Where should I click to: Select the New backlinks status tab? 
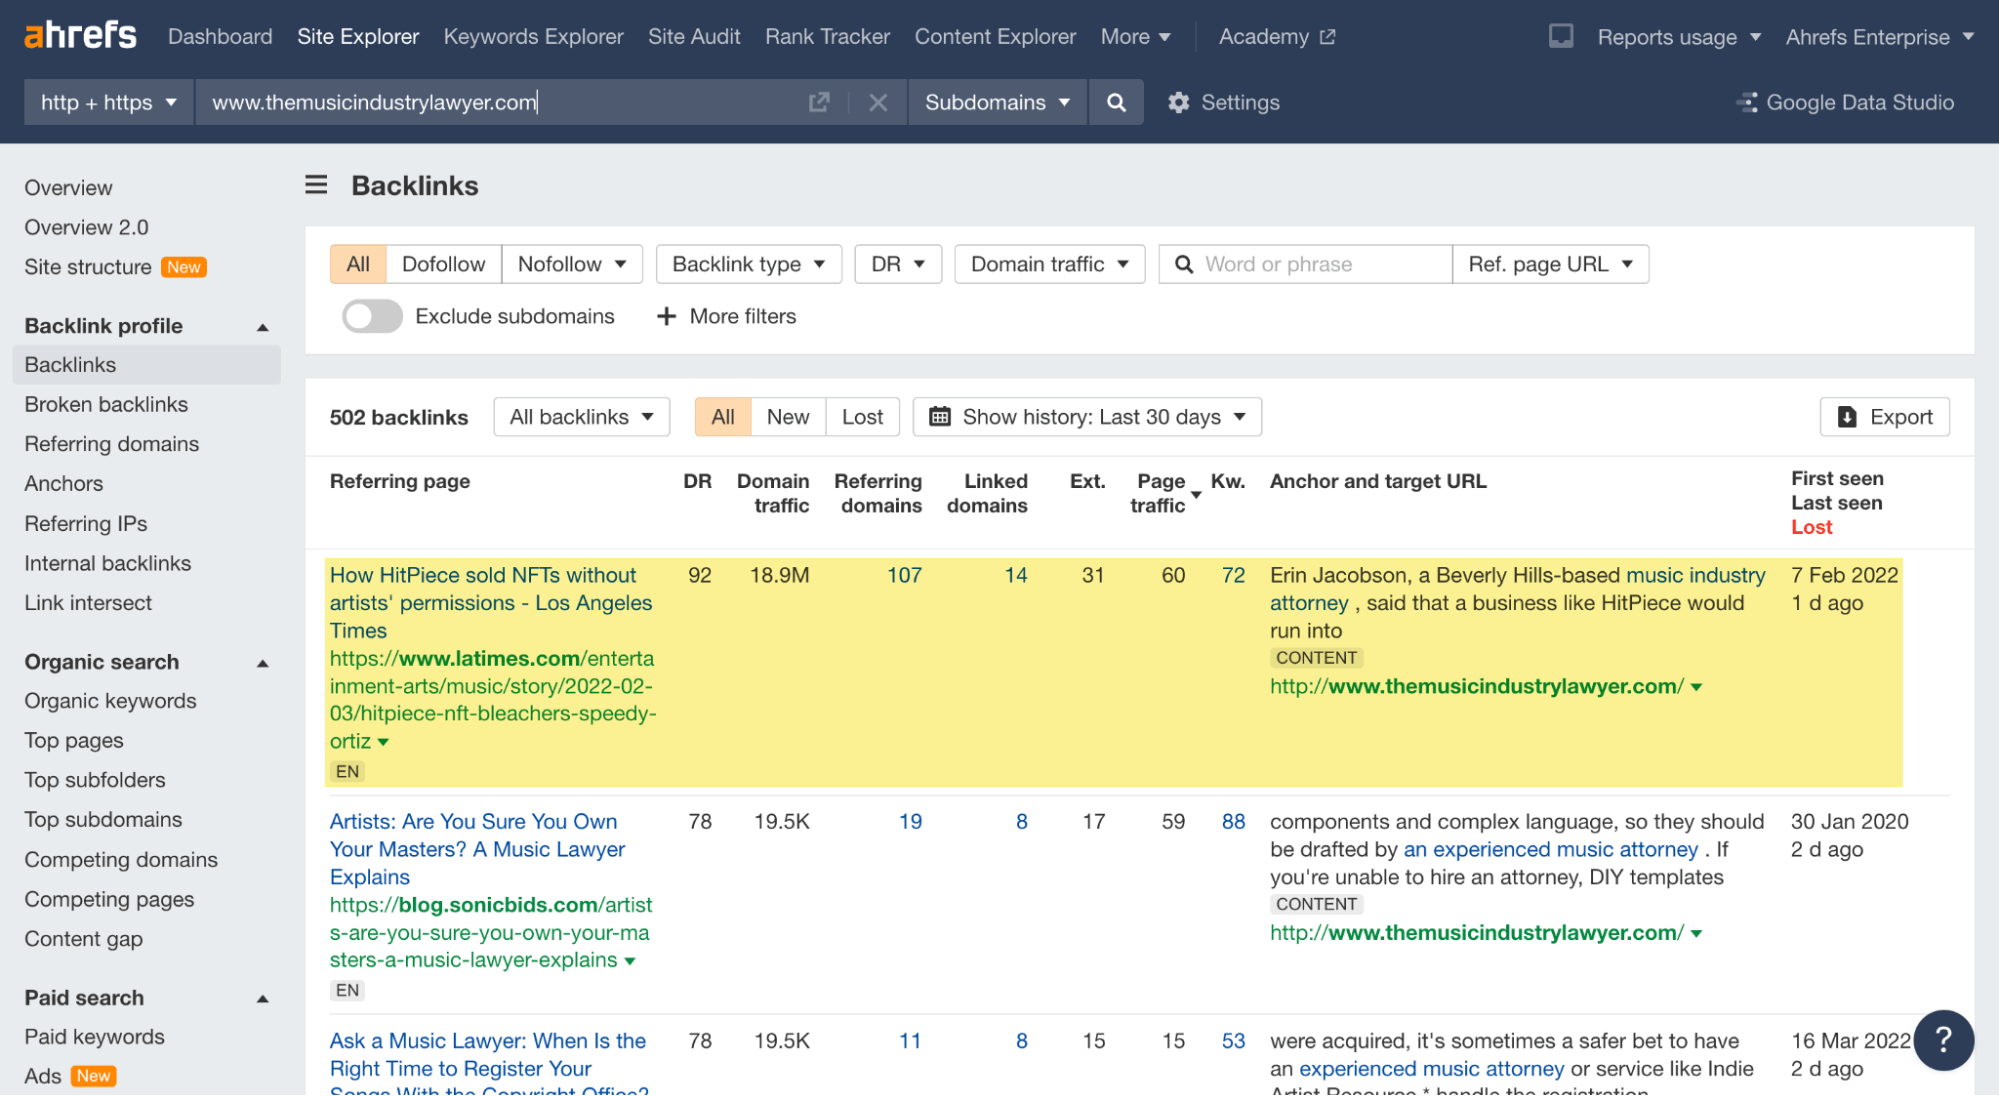788,417
